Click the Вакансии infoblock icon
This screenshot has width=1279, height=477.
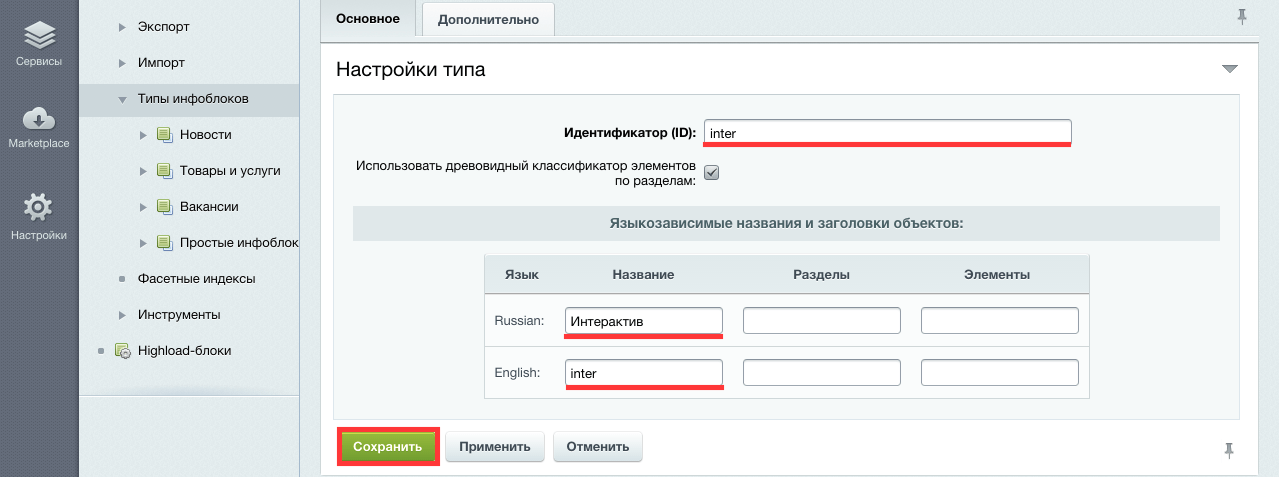(165, 207)
